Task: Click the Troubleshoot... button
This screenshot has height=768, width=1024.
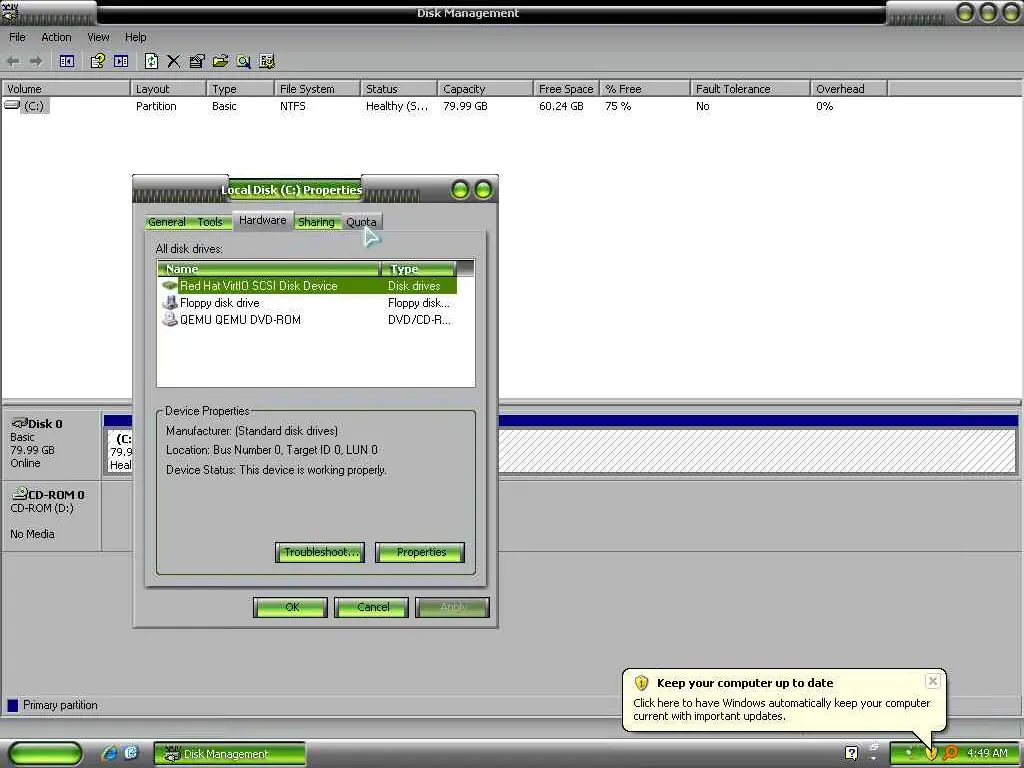Action: (x=320, y=552)
